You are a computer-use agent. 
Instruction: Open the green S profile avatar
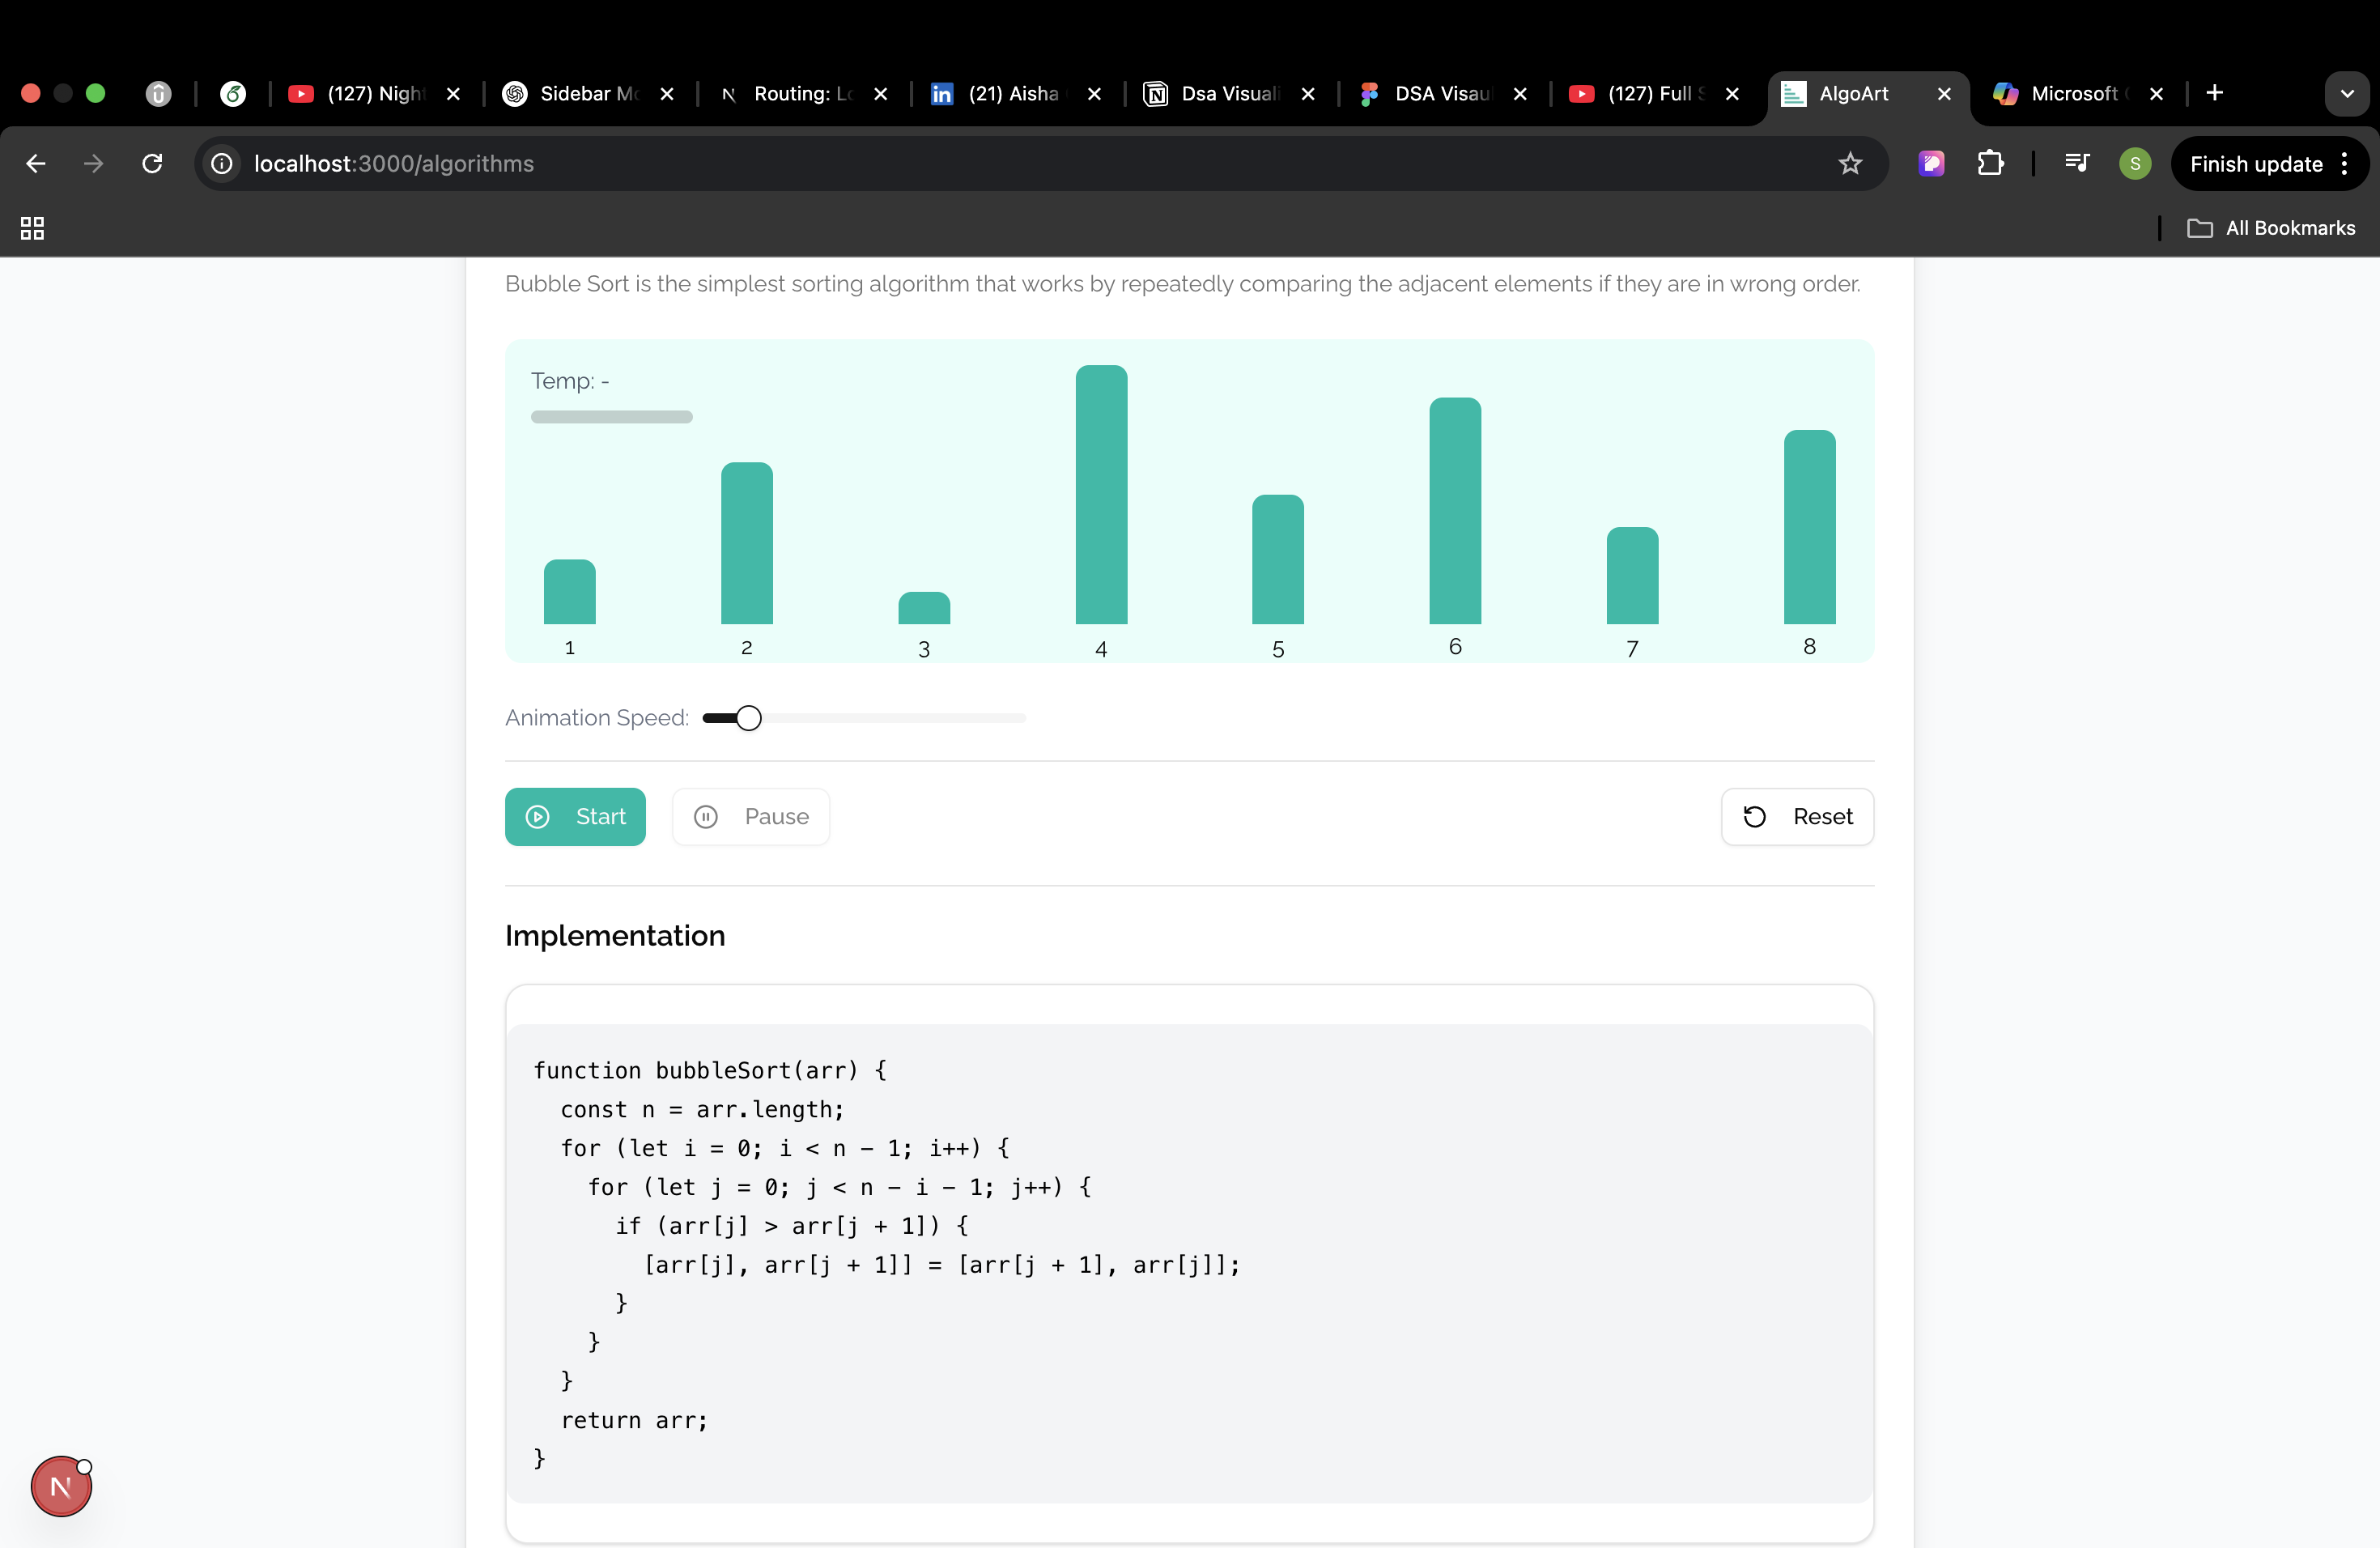[x=2135, y=164]
